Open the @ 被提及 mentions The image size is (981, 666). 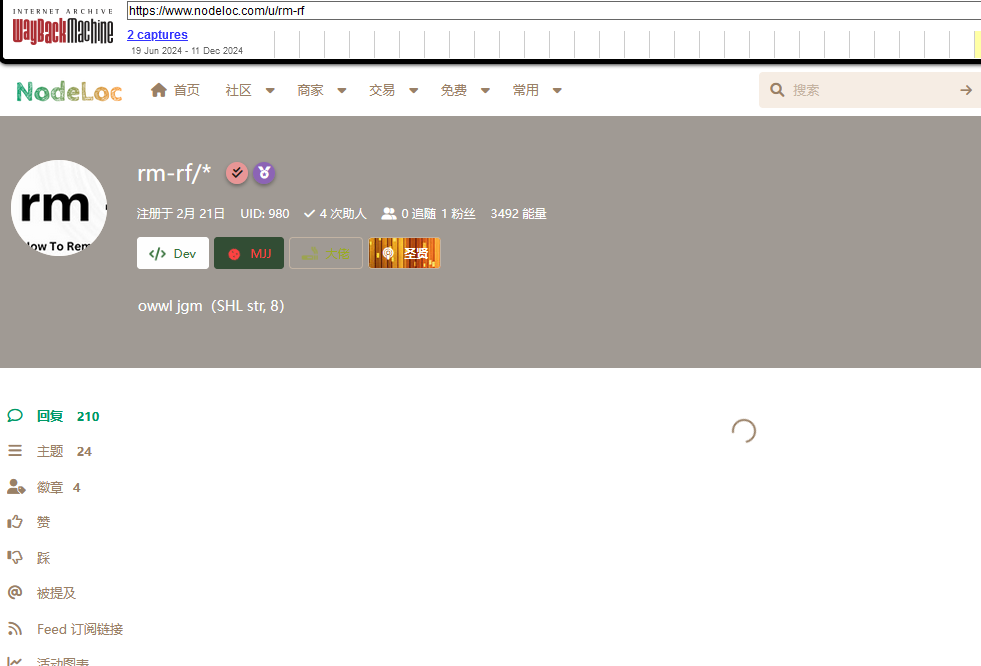click(x=41, y=593)
